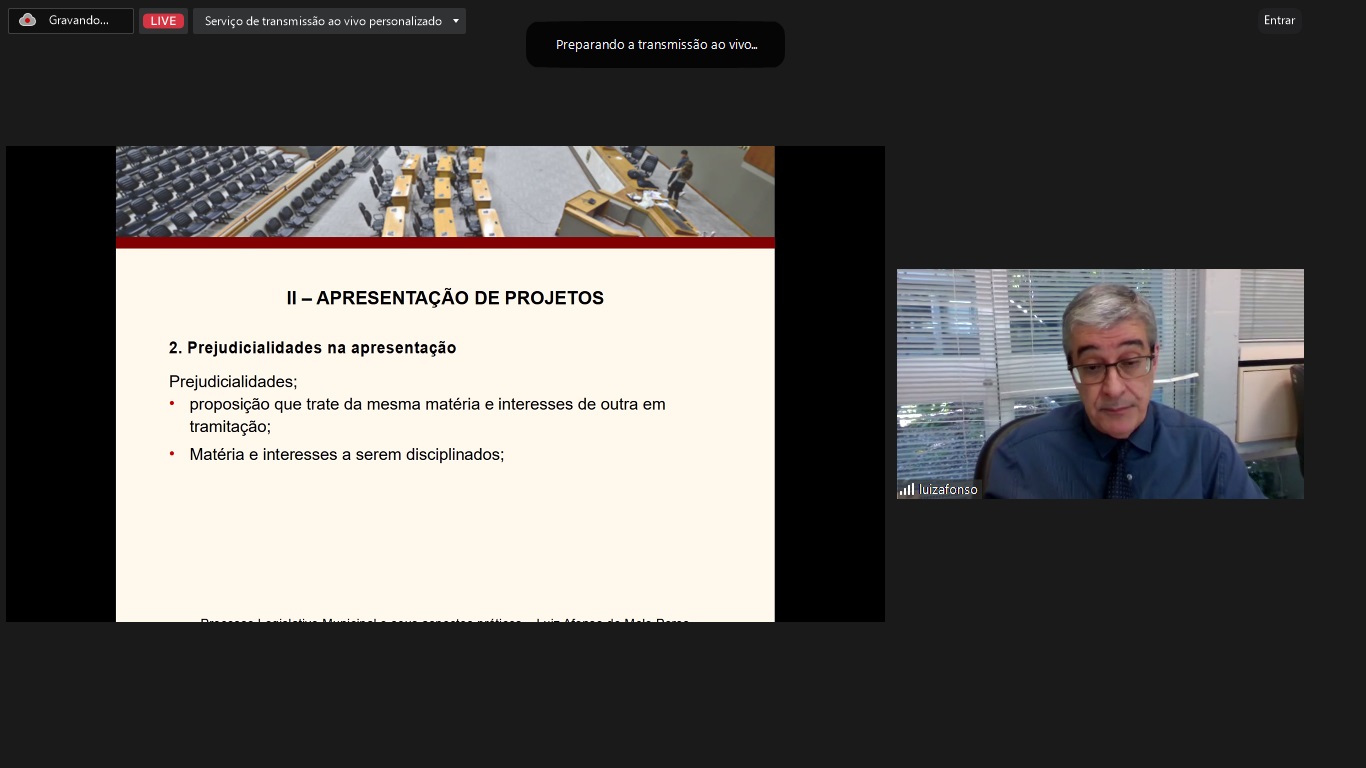Click the Entrar button
The width and height of the screenshot is (1366, 768).
[x=1279, y=21]
